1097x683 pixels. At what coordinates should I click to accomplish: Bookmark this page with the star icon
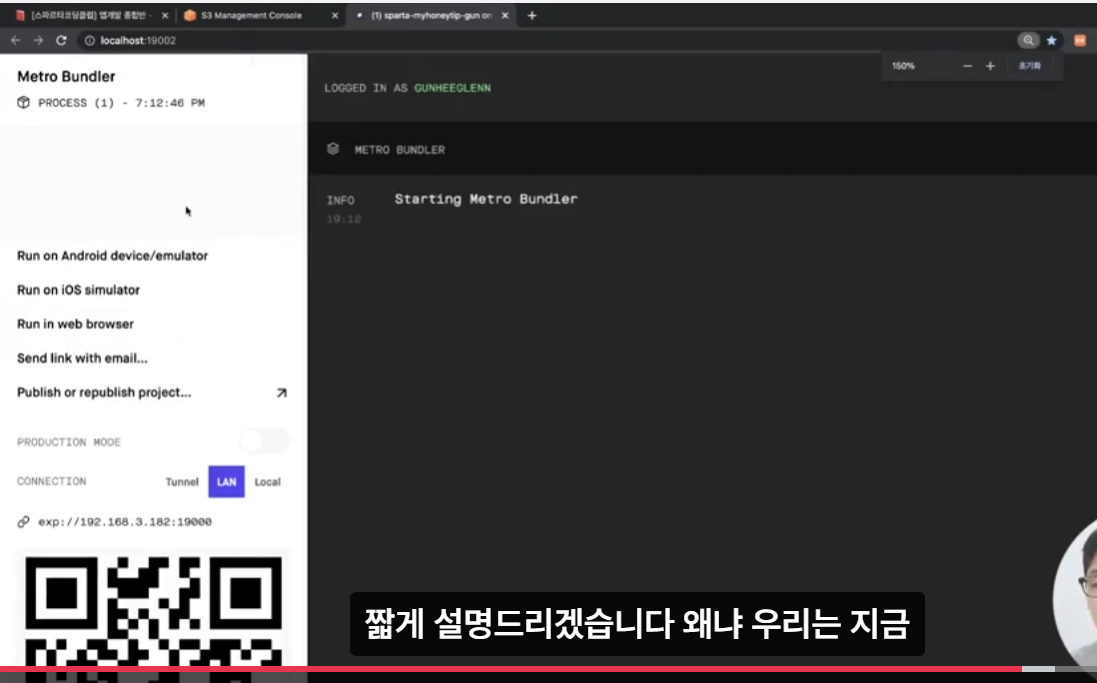[1052, 41]
